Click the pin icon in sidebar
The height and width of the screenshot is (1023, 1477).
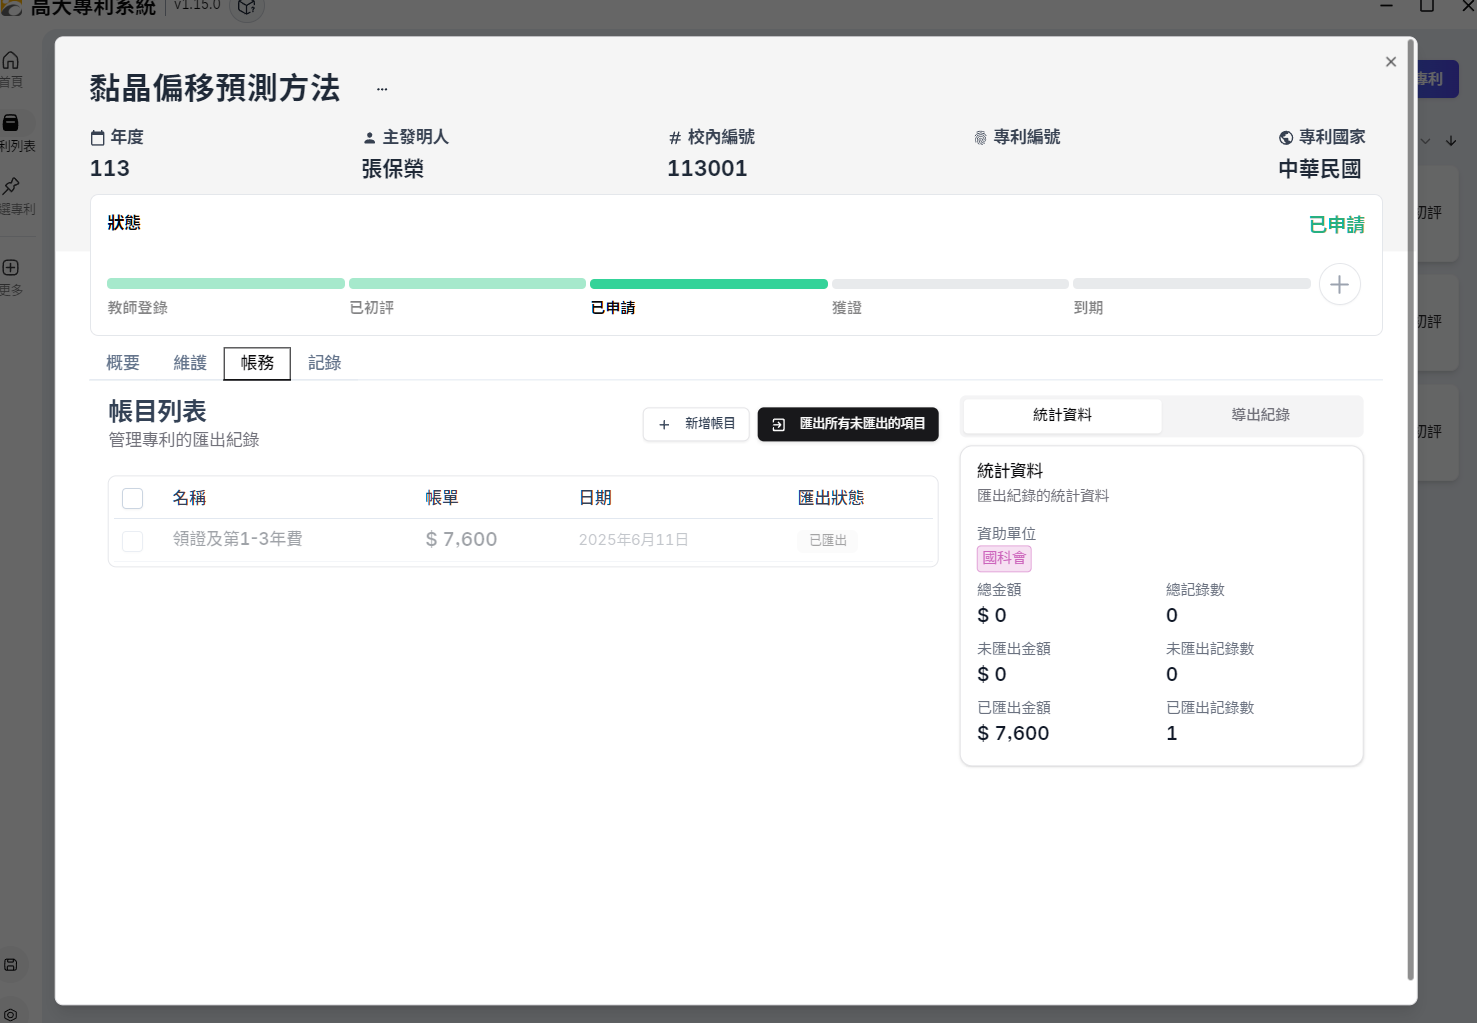point(11,186)
